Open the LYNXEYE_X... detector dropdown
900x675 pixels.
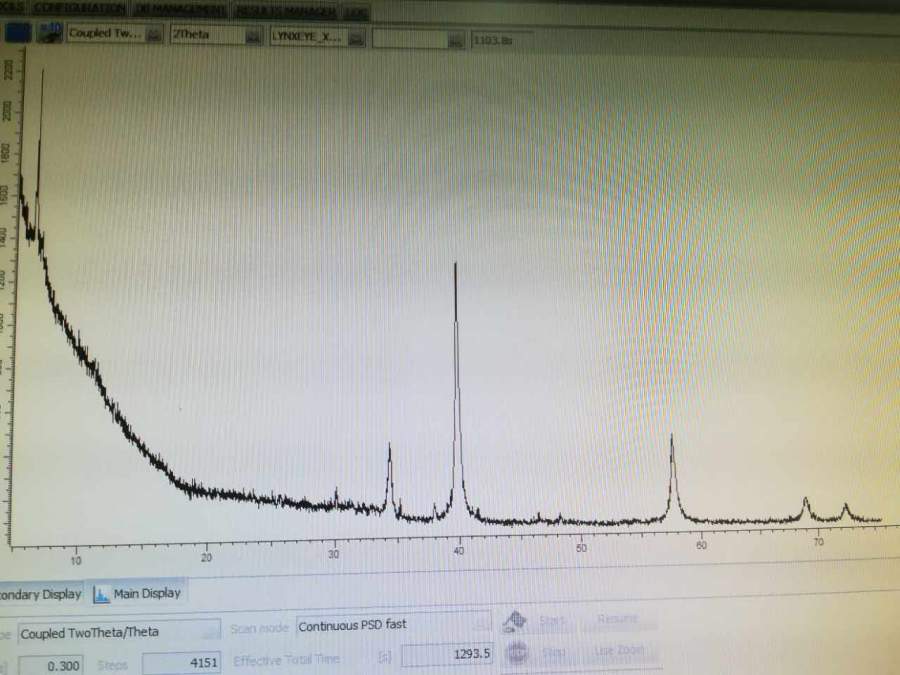(317, 37)
